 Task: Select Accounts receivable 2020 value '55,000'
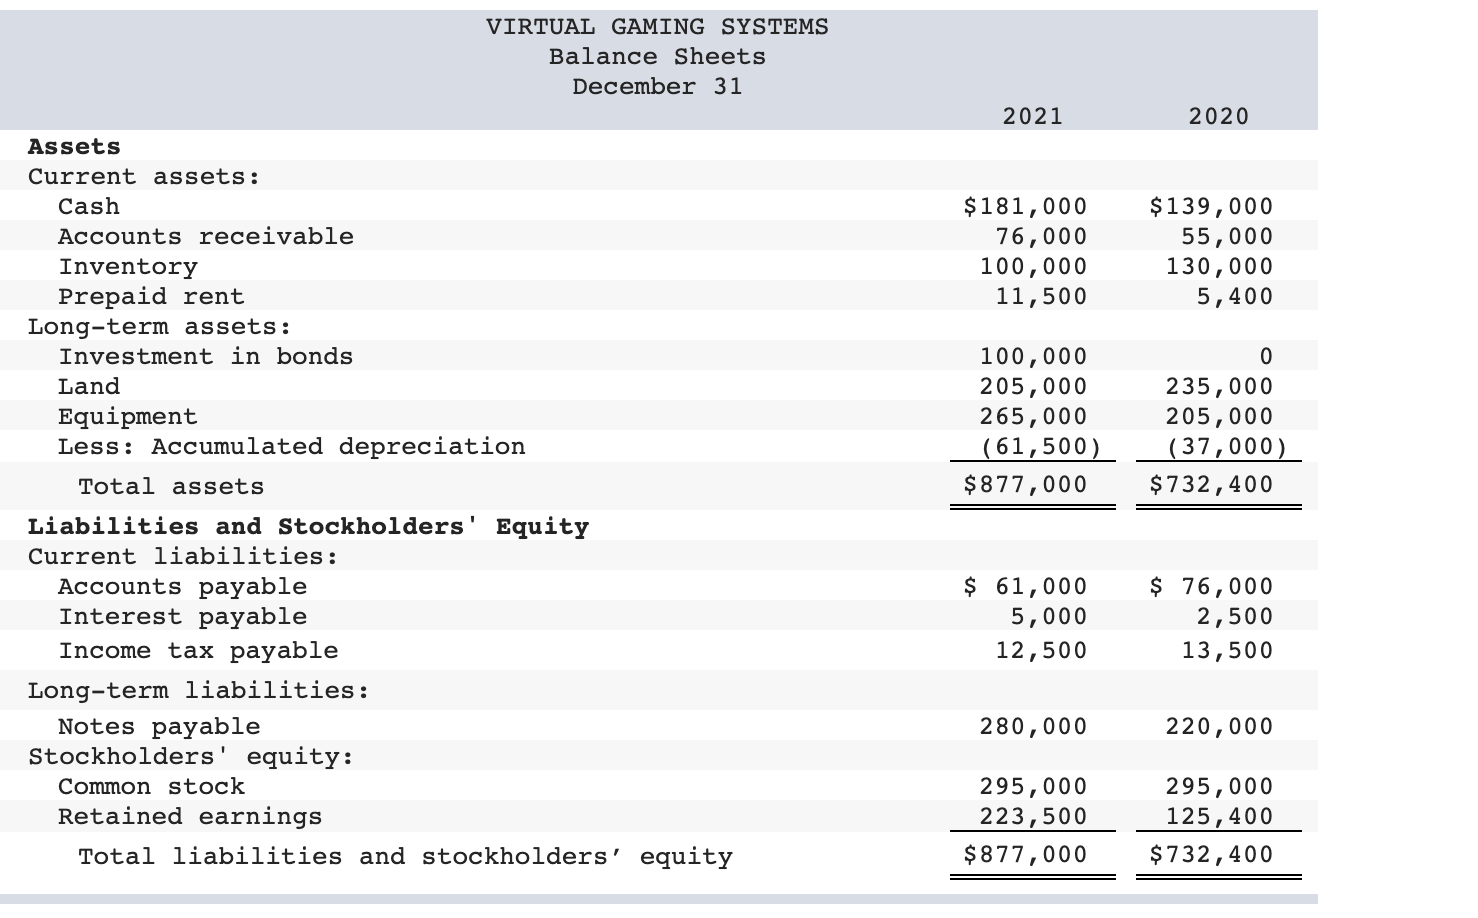(1227, 236)
